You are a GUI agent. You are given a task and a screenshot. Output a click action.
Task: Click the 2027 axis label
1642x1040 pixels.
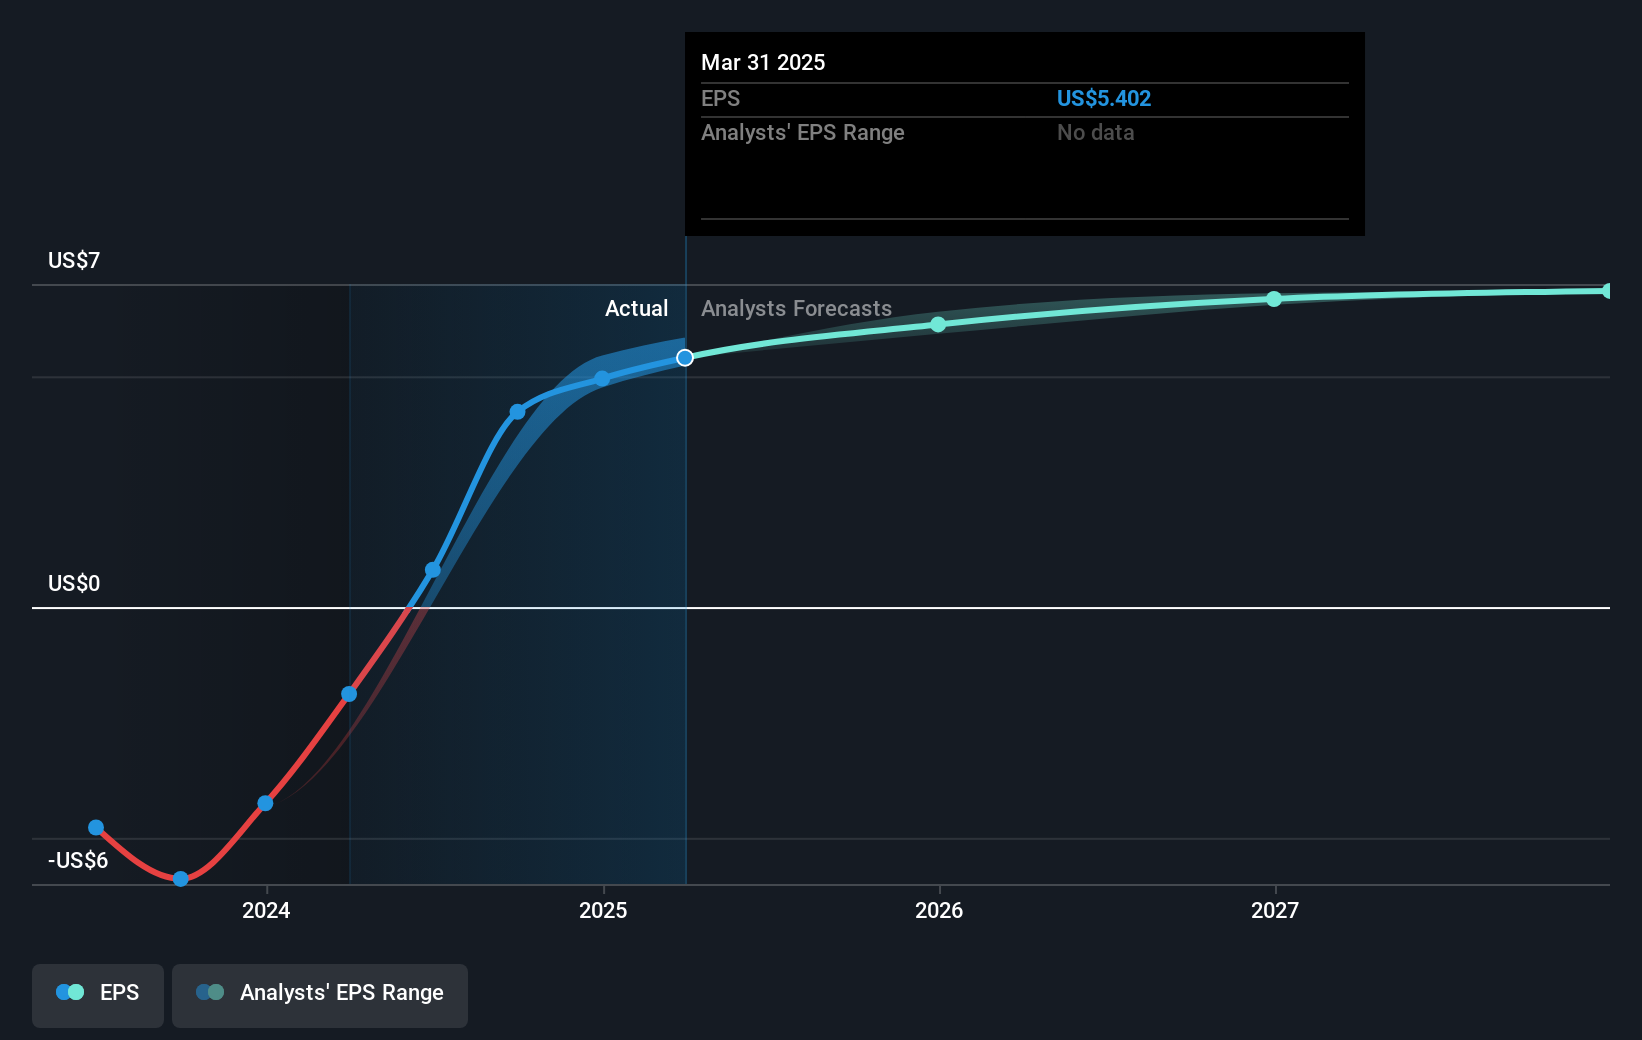tap(1275, 910)
